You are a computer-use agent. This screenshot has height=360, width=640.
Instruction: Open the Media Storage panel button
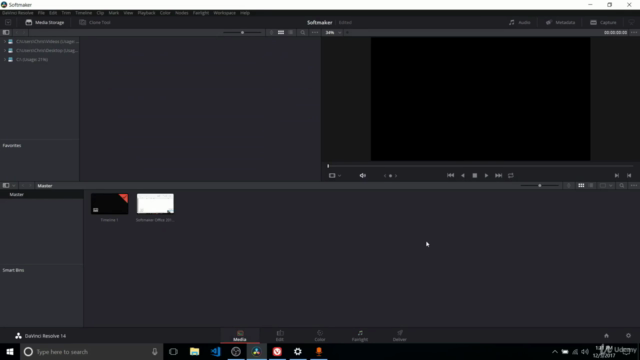pos(45,22)
